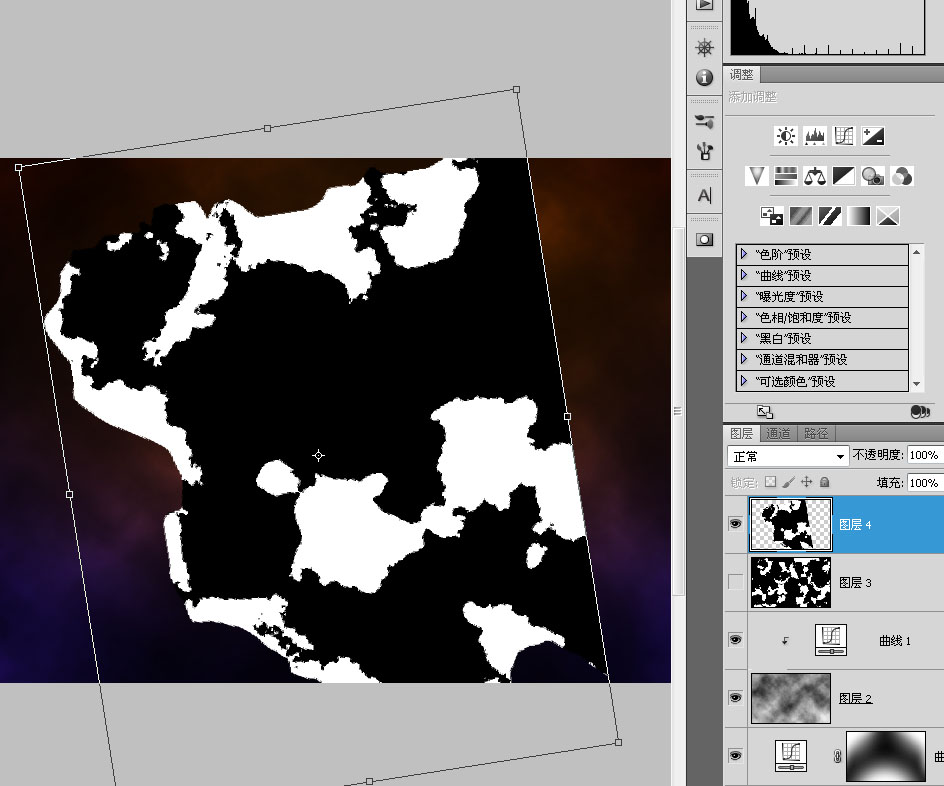This screenshot has width=944, height=786.
Task: Click the lock-all padlock button
Action: pos(825,481)
